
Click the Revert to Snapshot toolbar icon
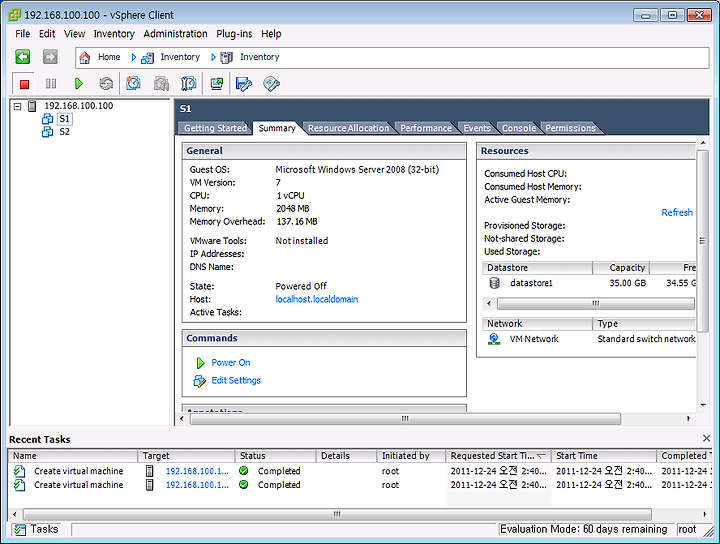click(x=161, y=84)
